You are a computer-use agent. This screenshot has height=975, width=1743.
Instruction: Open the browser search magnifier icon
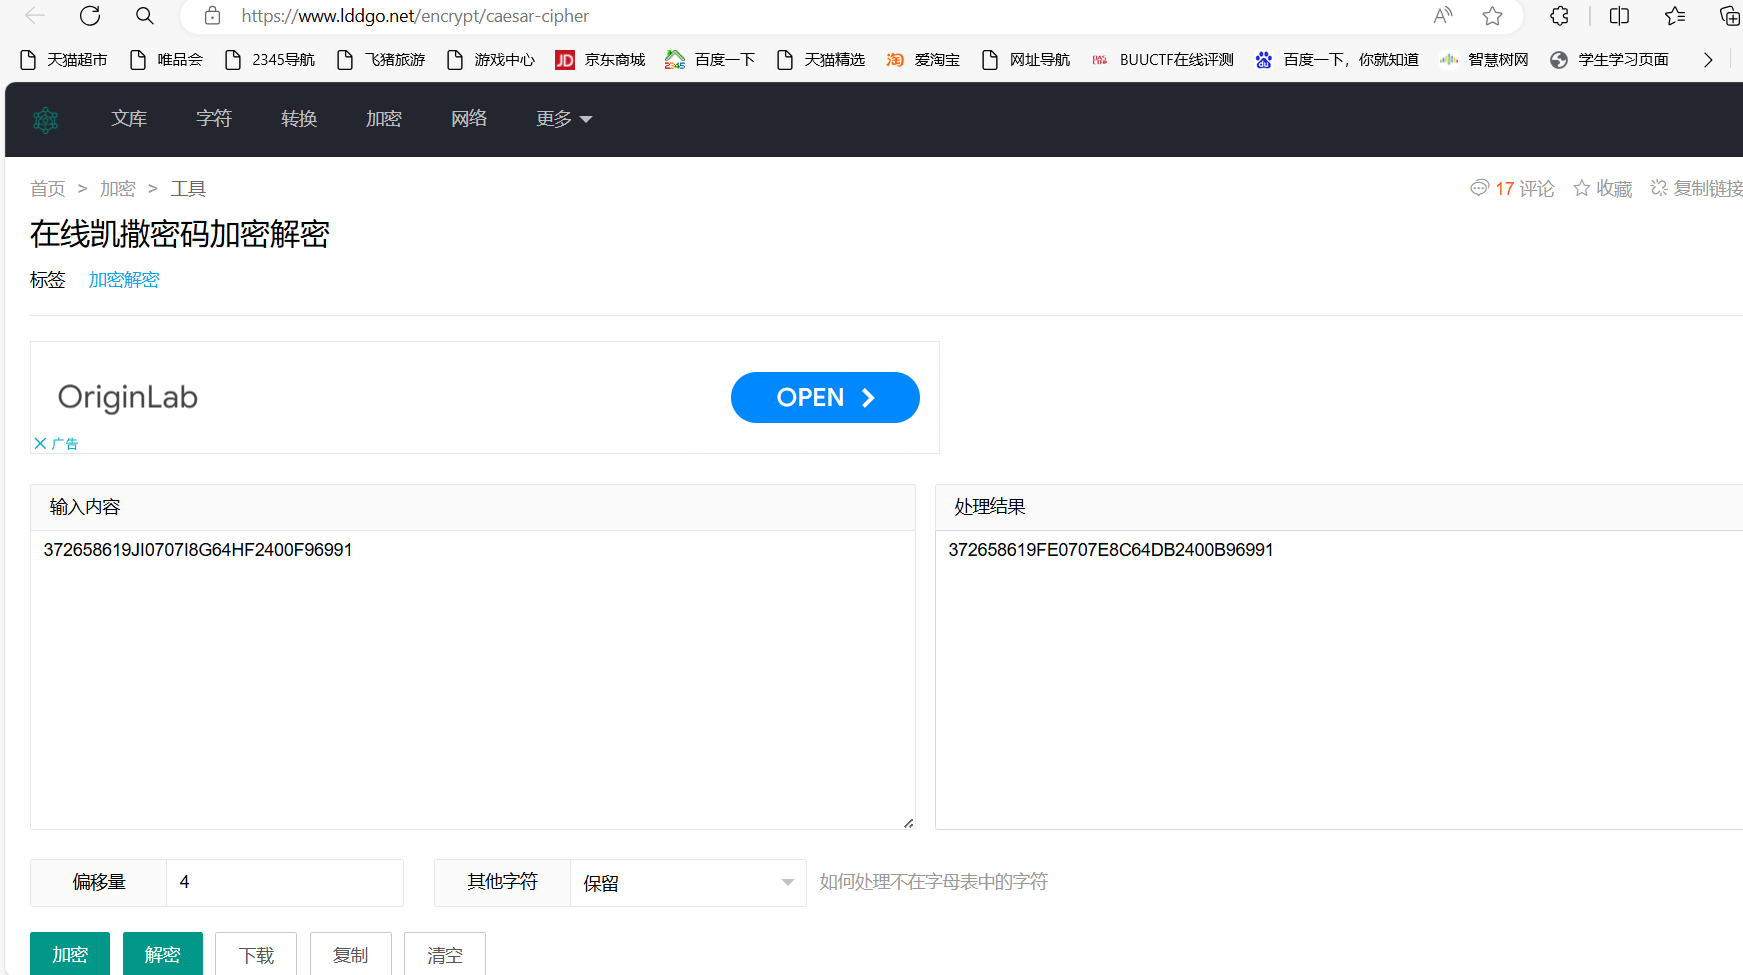145,16
